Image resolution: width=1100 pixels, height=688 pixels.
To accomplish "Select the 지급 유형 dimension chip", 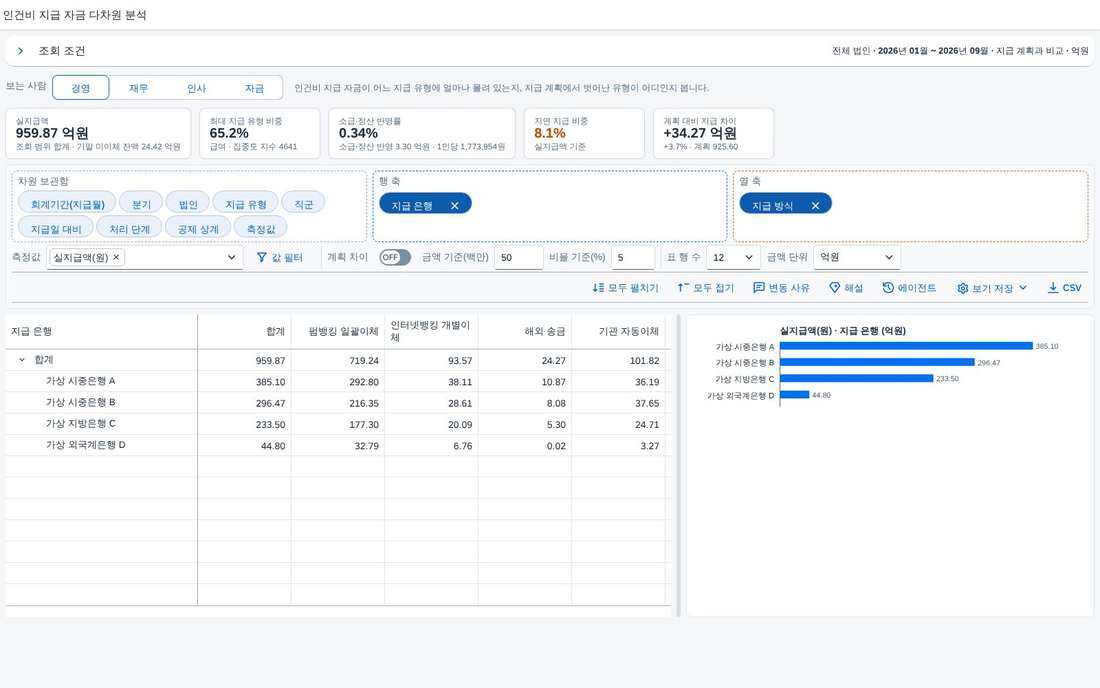I will coord(246,204).
